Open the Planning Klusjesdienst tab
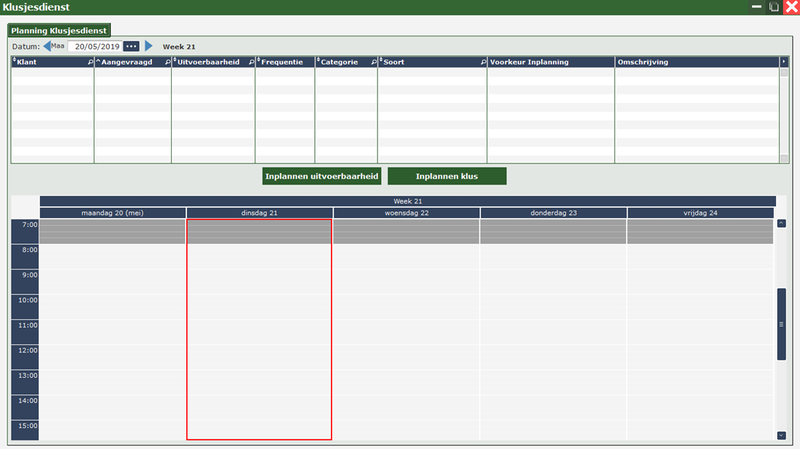 click(59, 31)
